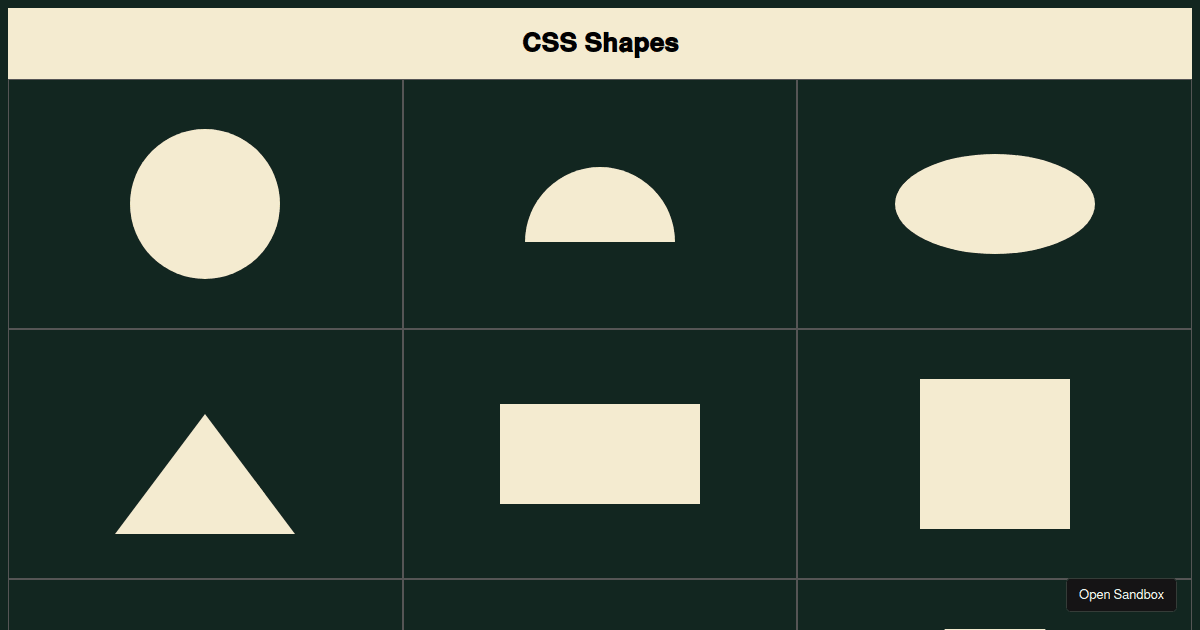Click the rectangle shape
The width and height of the screenshot is (1200, 630).
point(600,453)
